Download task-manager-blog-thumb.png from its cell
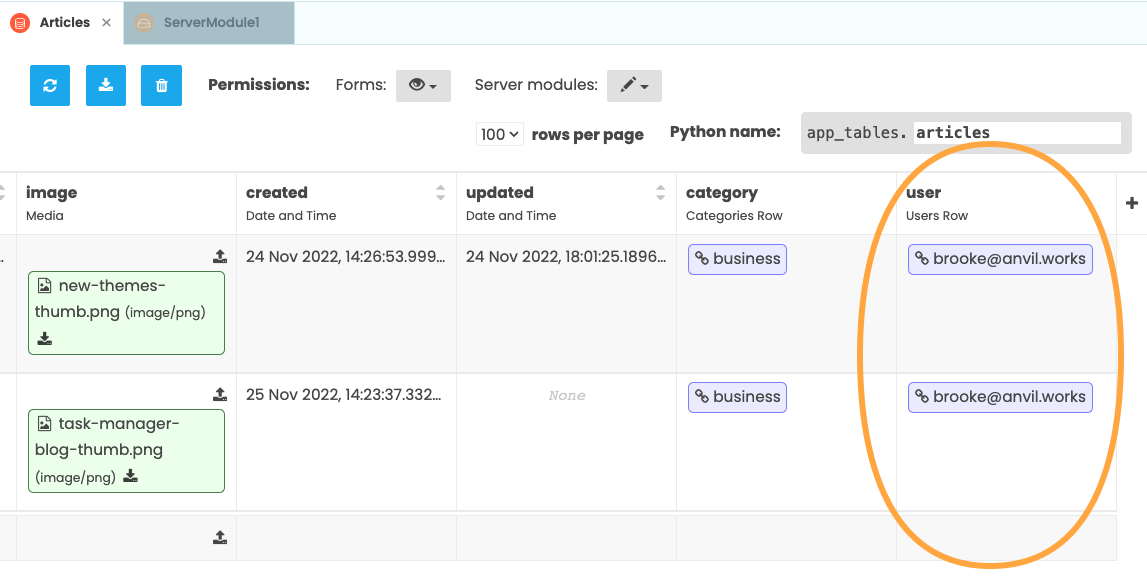The image size is (1147, 585). point(129,477)
